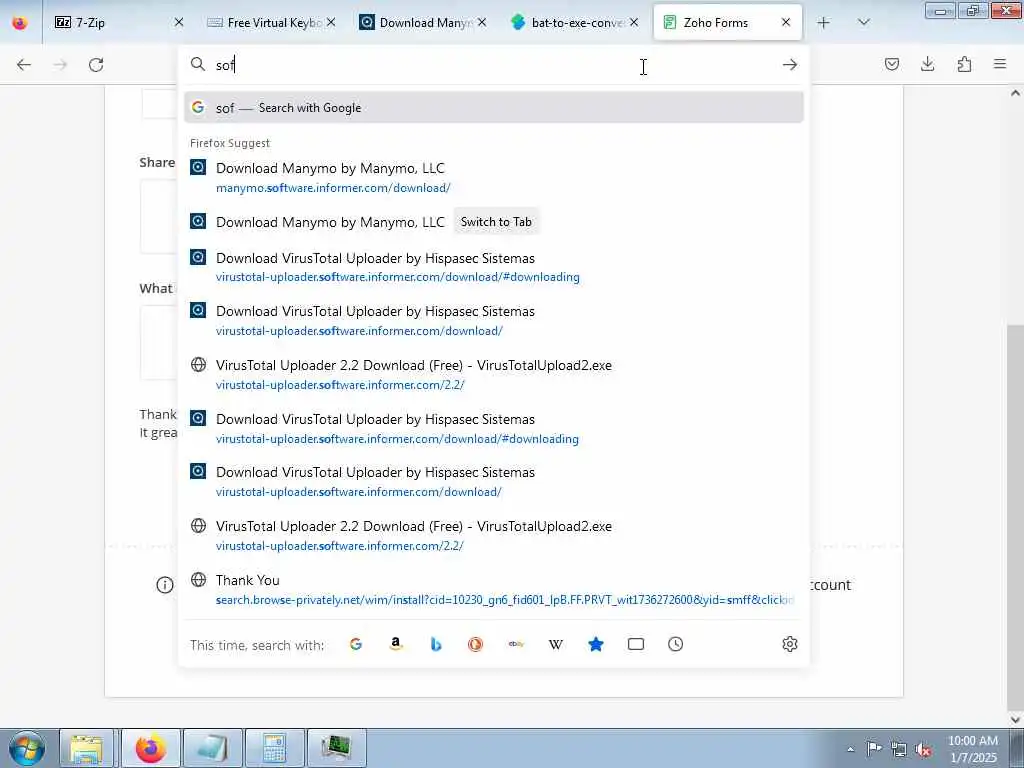Viewport: 1024px width, 768px height.
Task: Open the Extensions puzzle icon
Action: pyautogui.click(x=964, y=64)
